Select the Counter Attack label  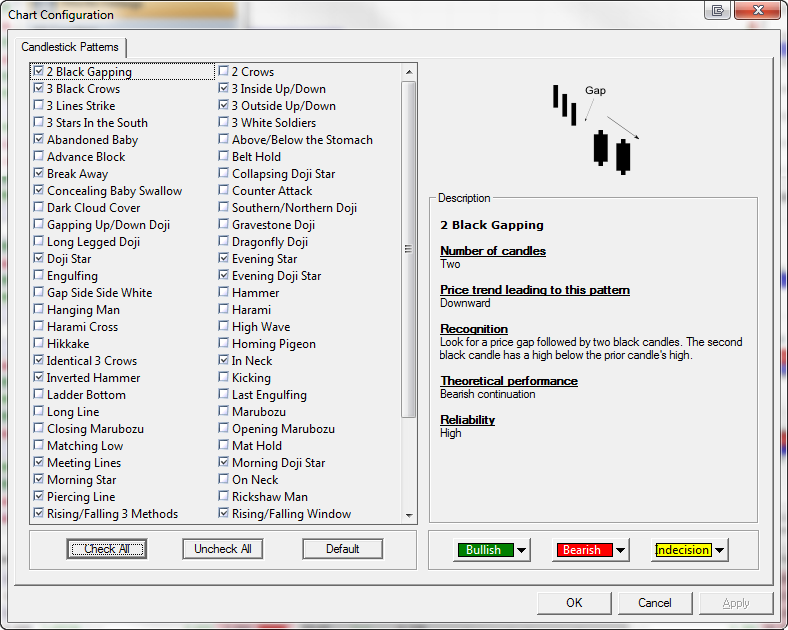[272, 191]
